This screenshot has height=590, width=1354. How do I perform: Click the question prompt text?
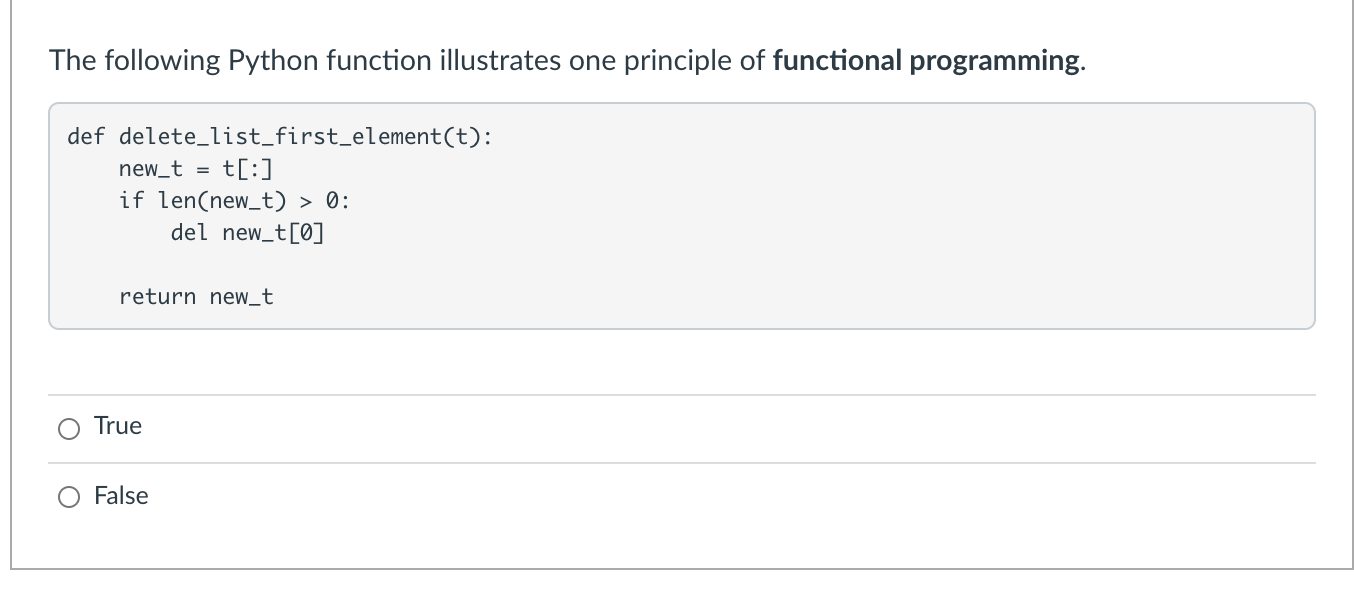tap(400, 60)
